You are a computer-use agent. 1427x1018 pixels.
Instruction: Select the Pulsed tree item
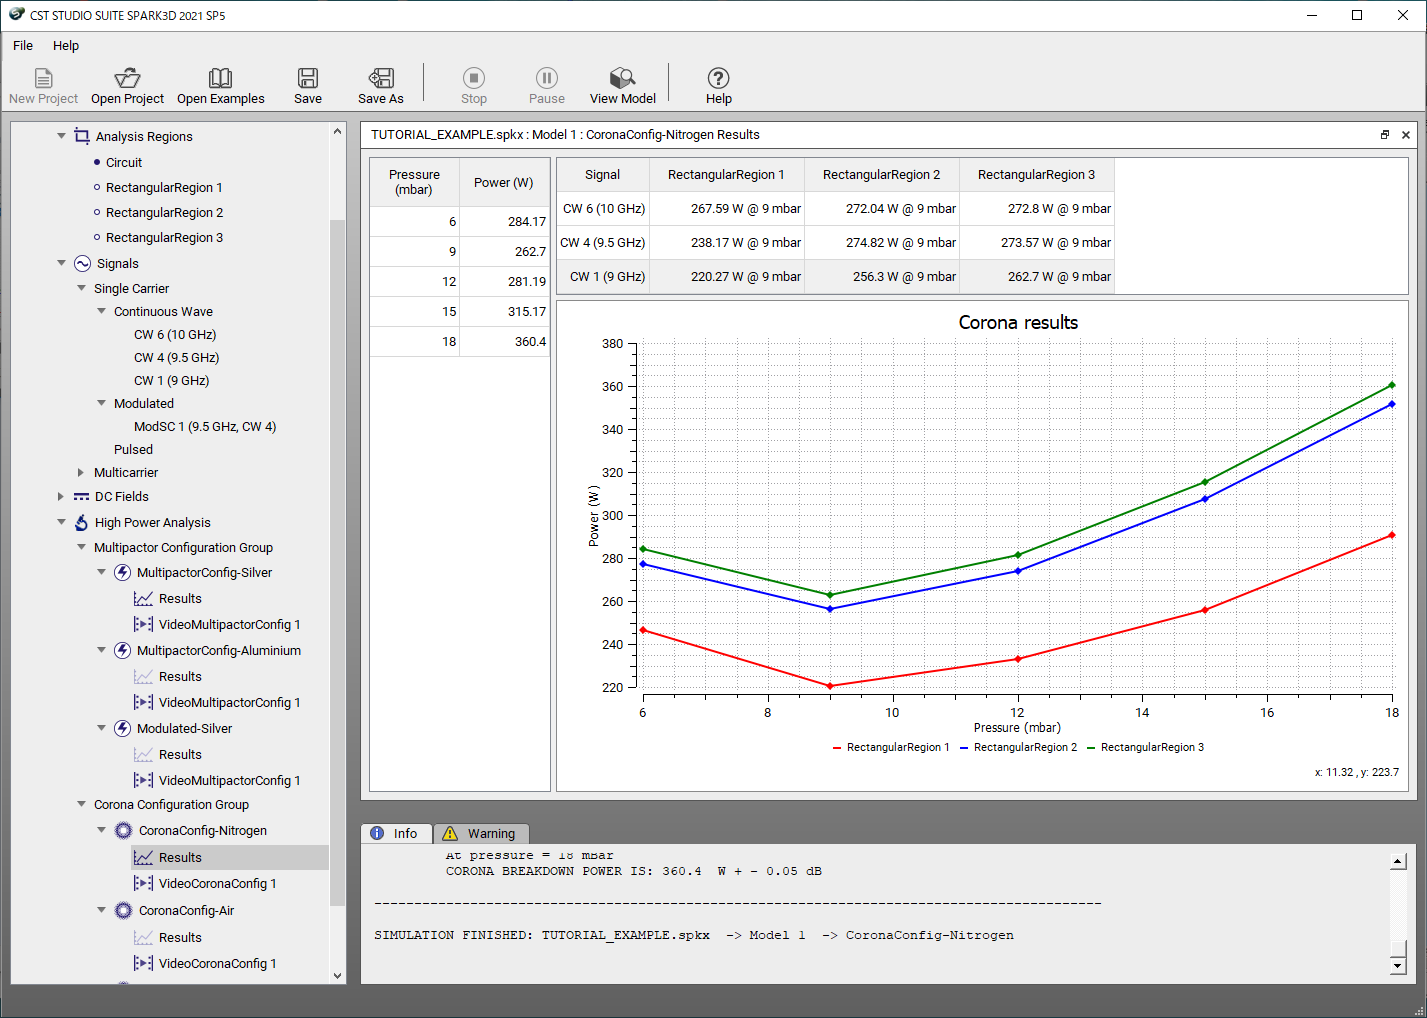(x=133, y=449)
